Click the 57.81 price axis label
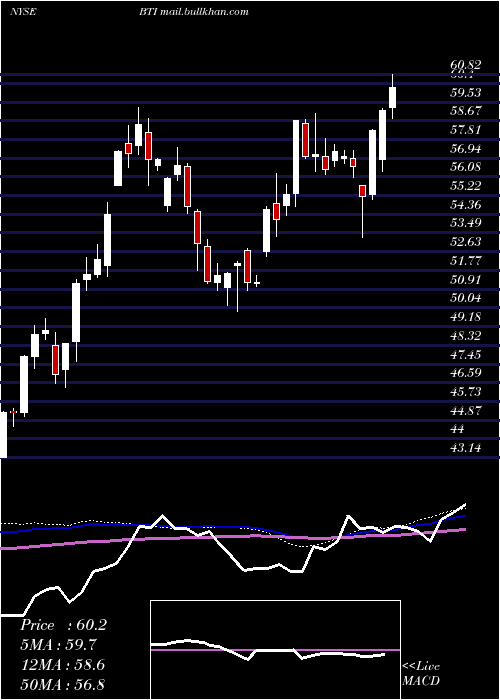This screenshot has width=500, height=700. pos(466,130)
